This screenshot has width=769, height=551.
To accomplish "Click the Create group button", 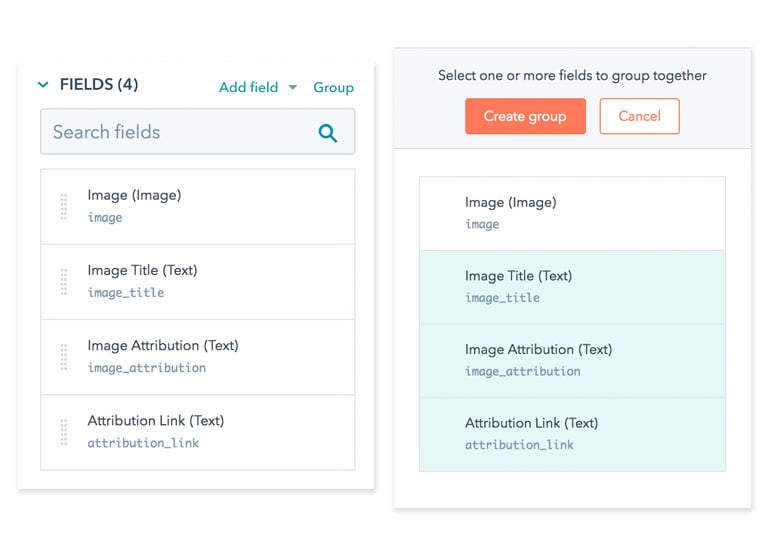I will [x=525, y=116].
